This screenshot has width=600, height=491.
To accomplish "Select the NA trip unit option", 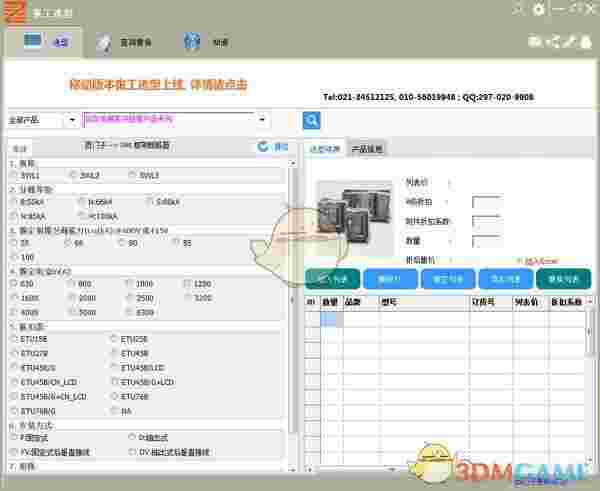I will pos(114,411).
